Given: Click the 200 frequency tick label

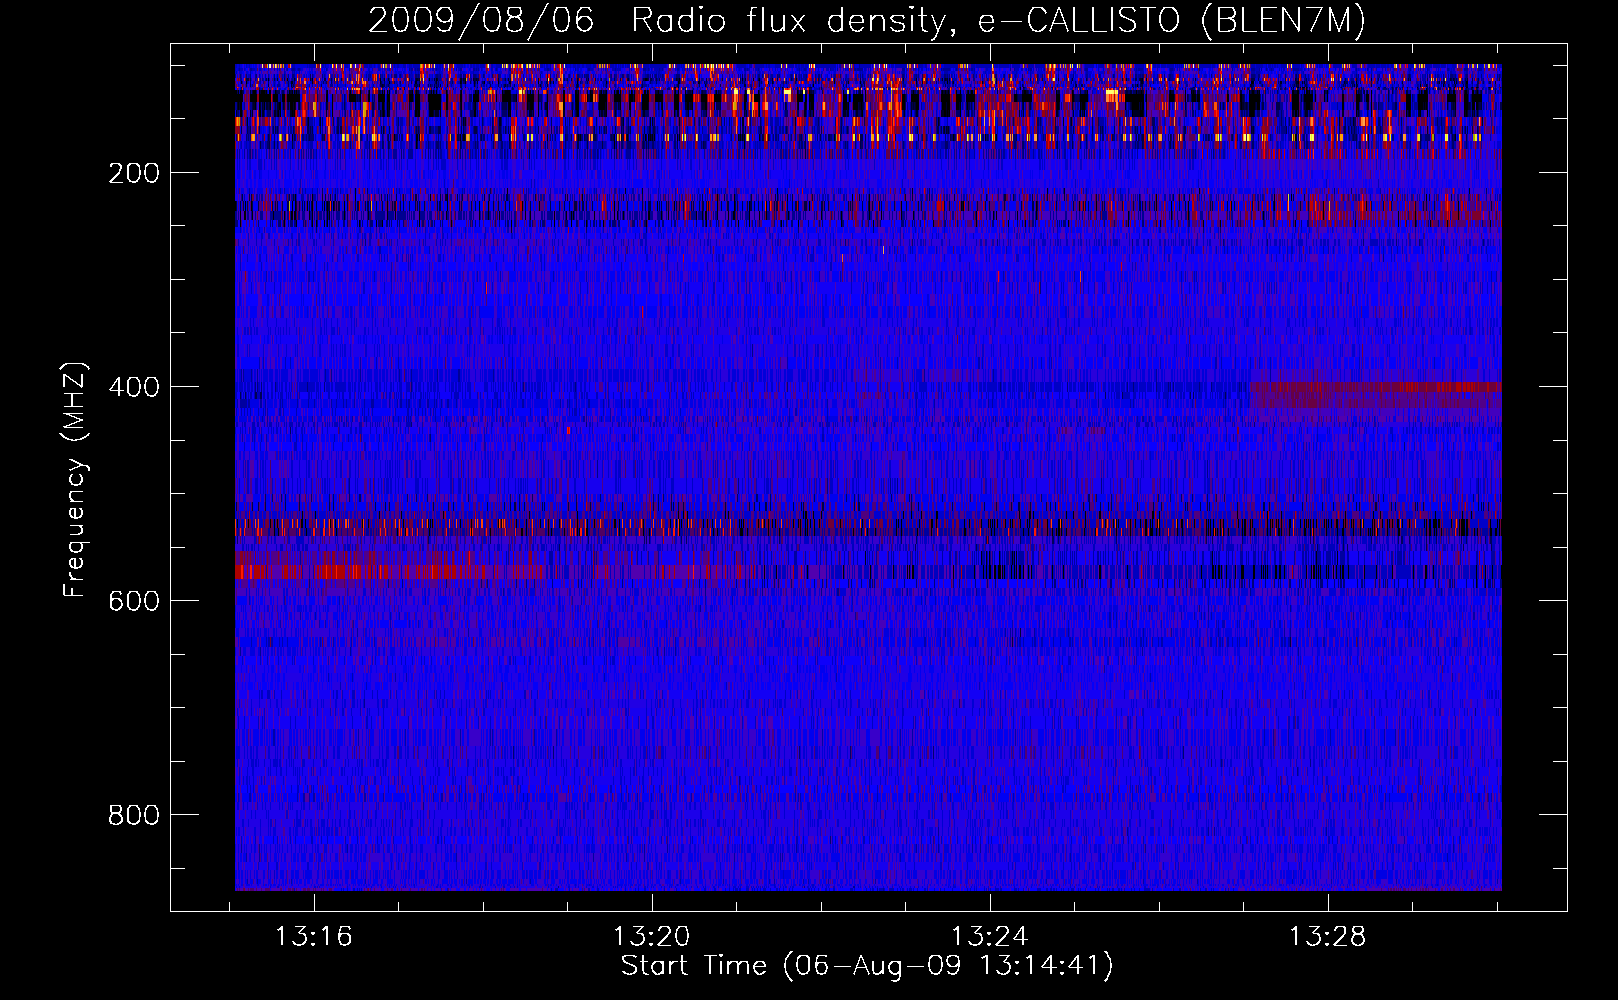Looking at the screenshot, I should [x=134, y=173].
